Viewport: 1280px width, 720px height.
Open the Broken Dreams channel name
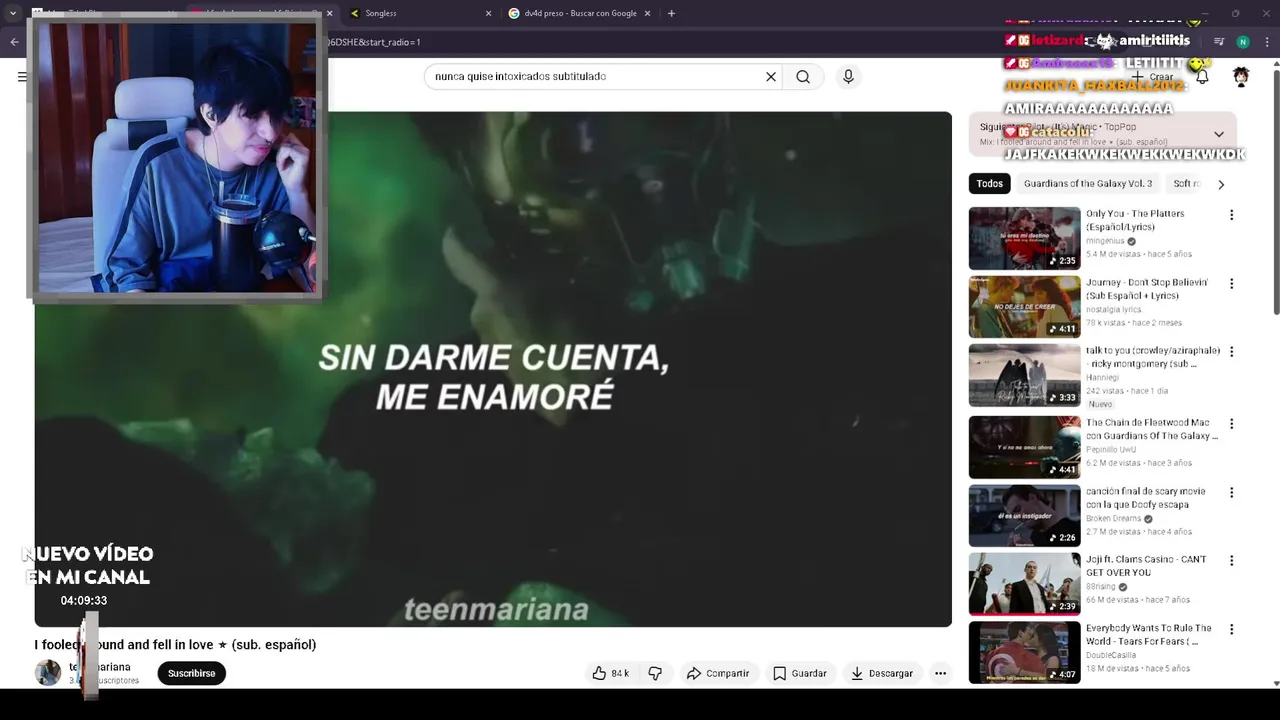point(1113,519)
